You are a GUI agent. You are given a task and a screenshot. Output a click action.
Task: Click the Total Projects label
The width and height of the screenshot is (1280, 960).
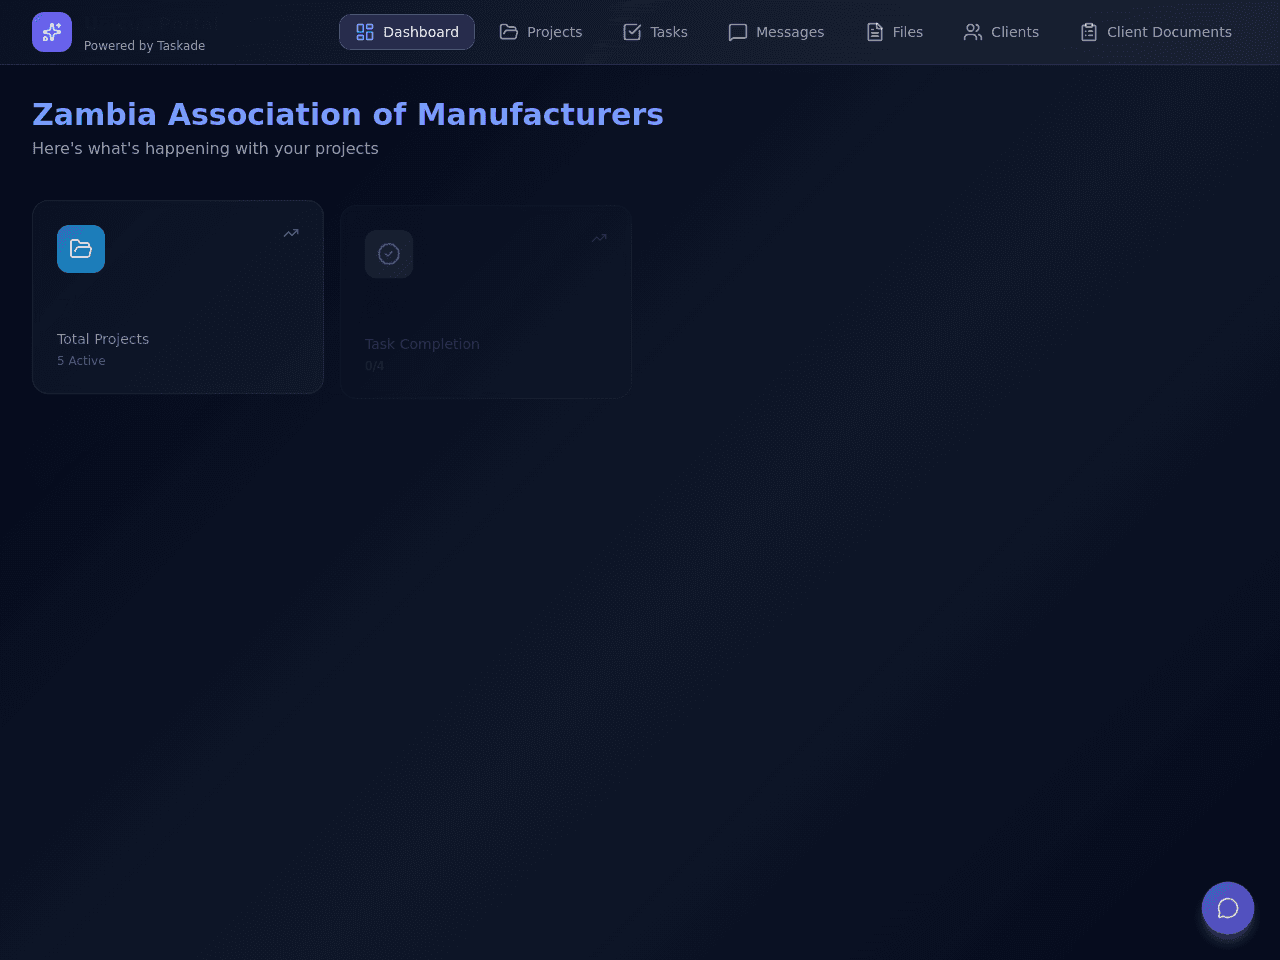click(103, 339)
